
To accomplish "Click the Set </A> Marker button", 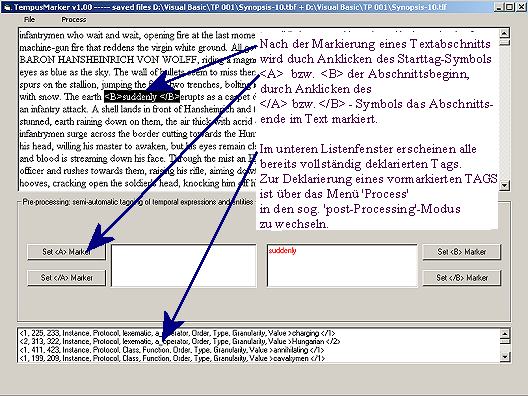I will [66, 278].
